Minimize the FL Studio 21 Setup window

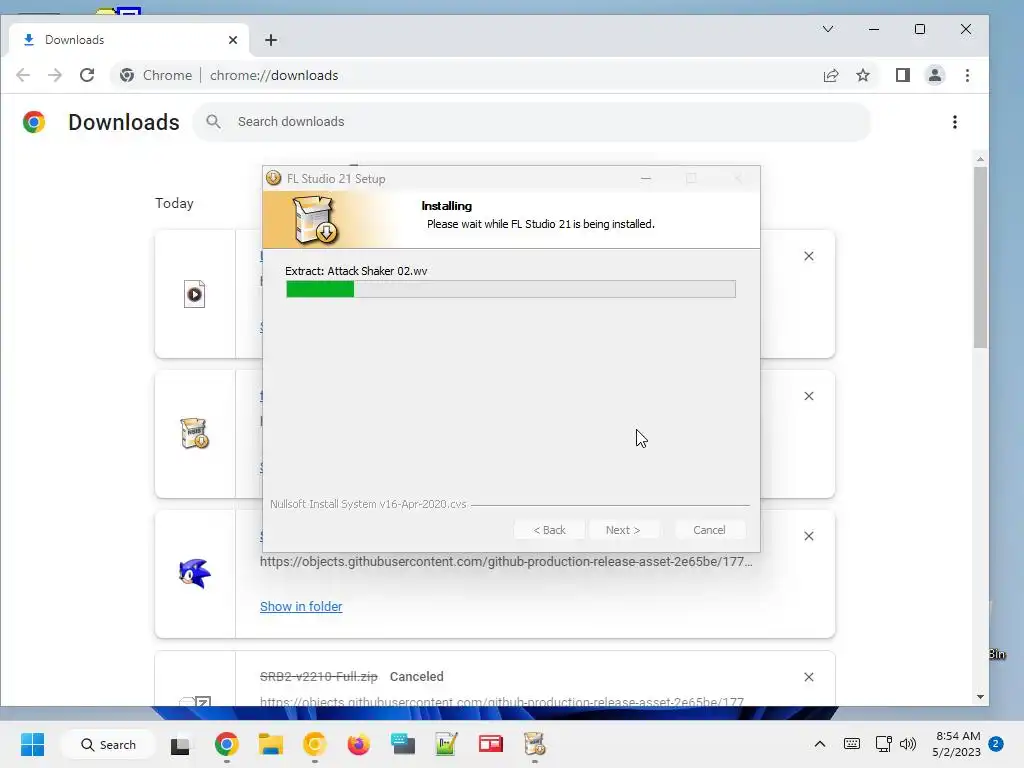tap(646, 178)
